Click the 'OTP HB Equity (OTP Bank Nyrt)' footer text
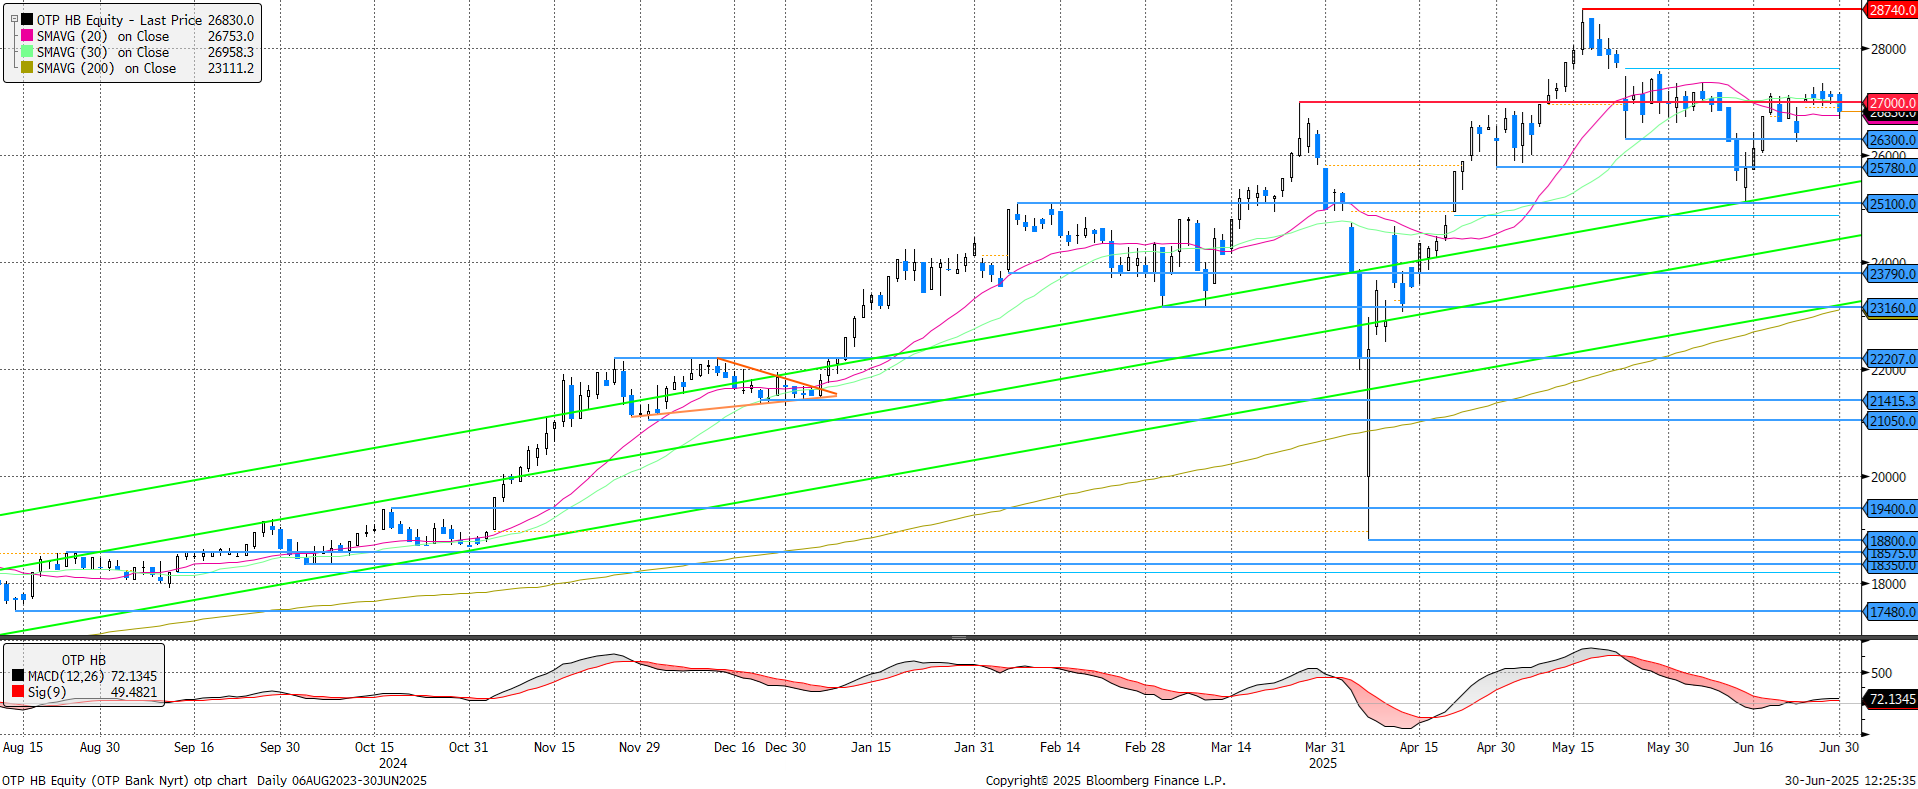This screenshot has width=1918, height=789. 96,780
